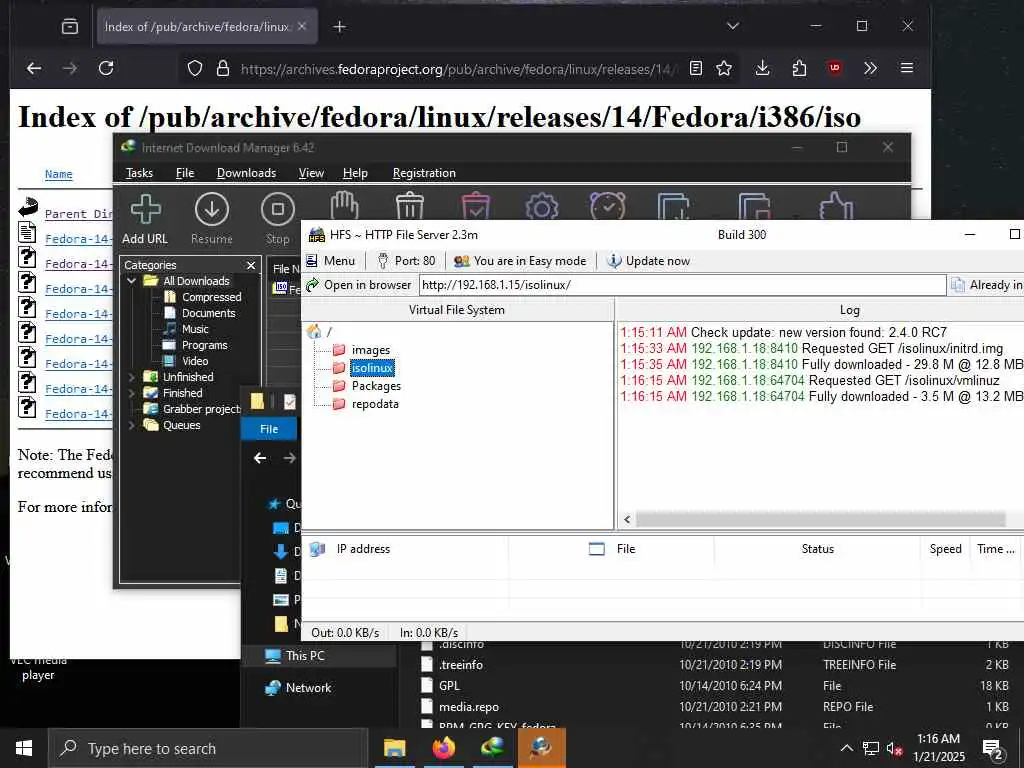Viewport: 1024px width, 768px height.
Task: Open Firefox hamburger application menu
Action: tap(906, 68)
